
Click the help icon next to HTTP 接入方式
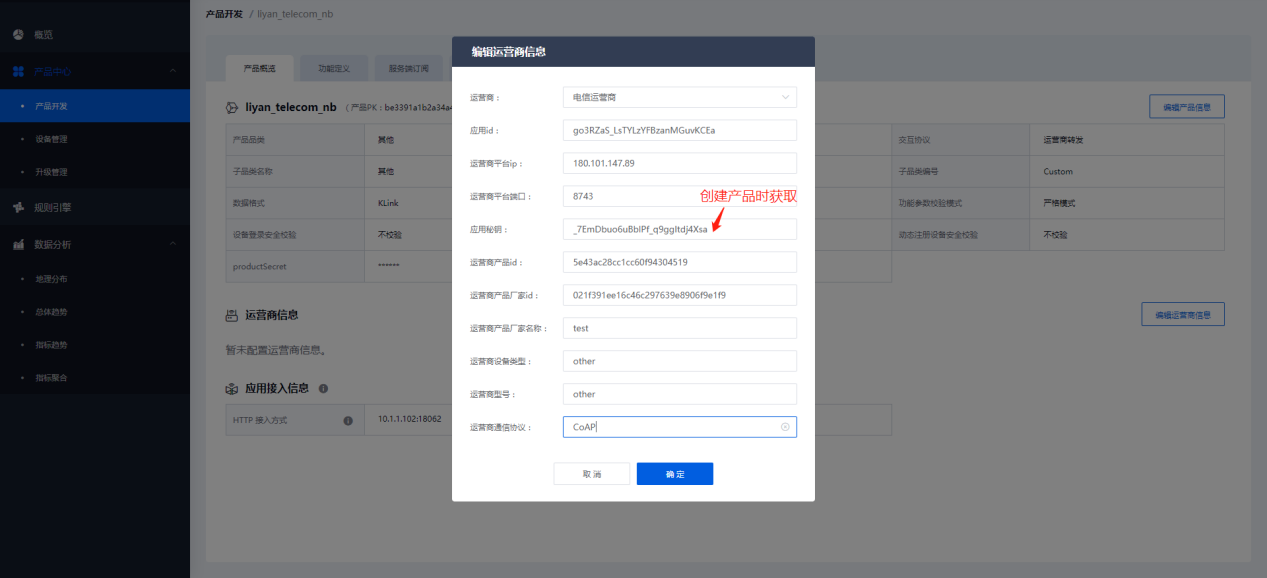(348, 421)
